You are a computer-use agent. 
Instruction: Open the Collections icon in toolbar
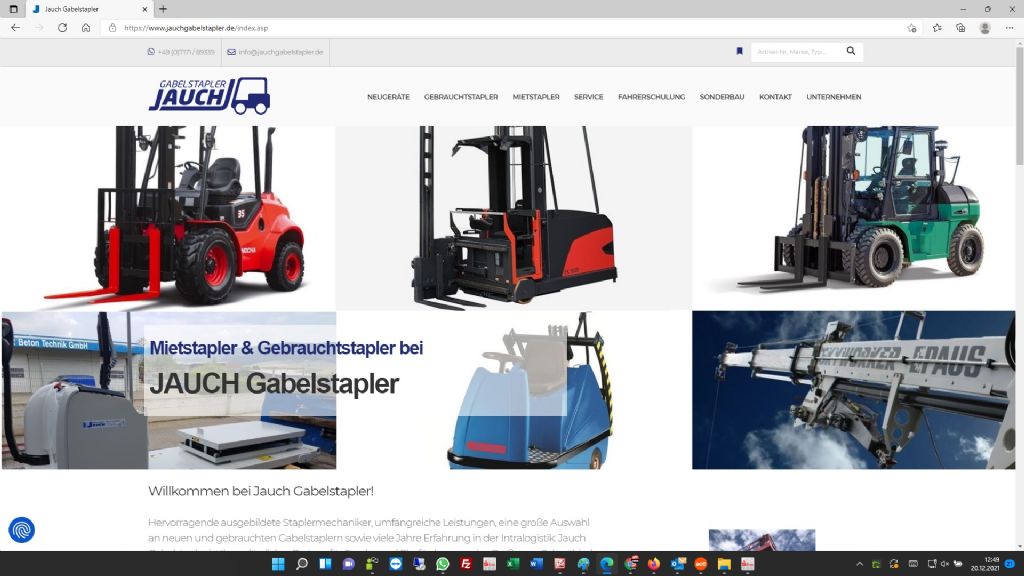pos(961,28)
